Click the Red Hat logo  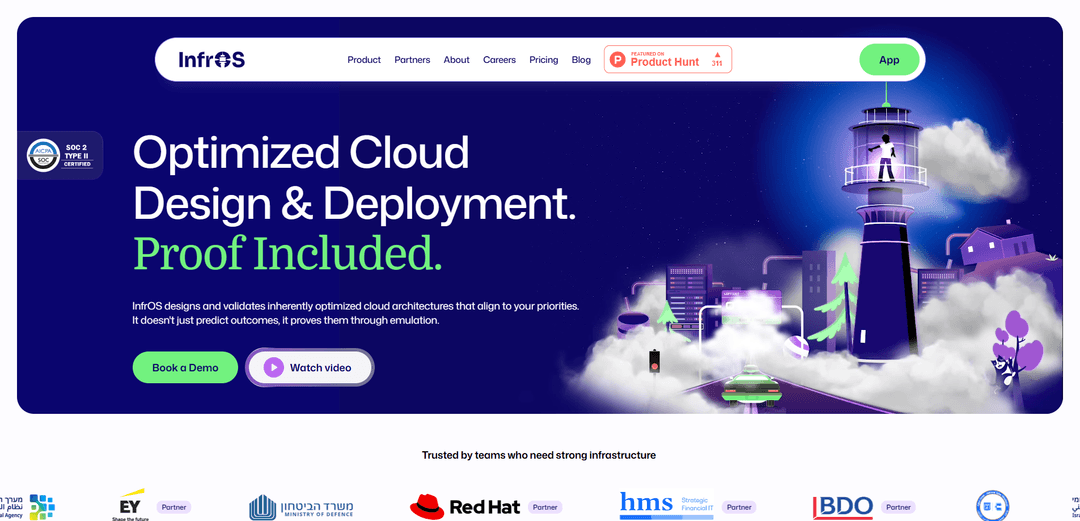pos(466,507)
